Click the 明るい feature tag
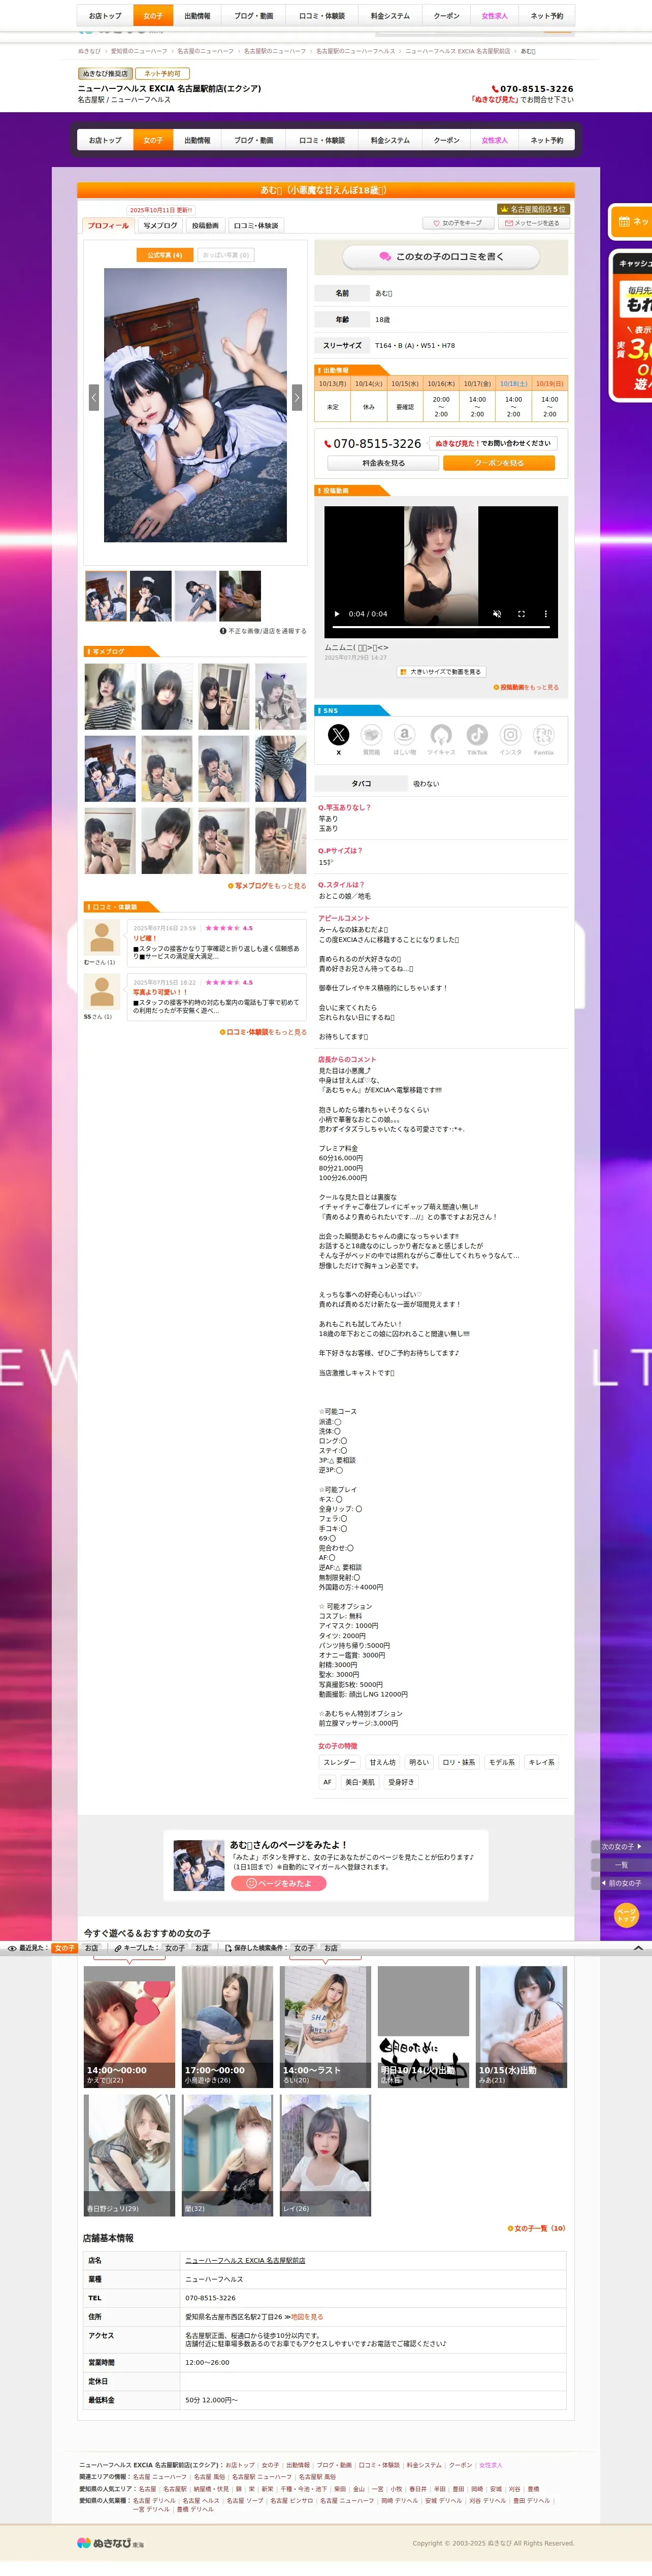The image size is (652, 2576). point(419,1762)
